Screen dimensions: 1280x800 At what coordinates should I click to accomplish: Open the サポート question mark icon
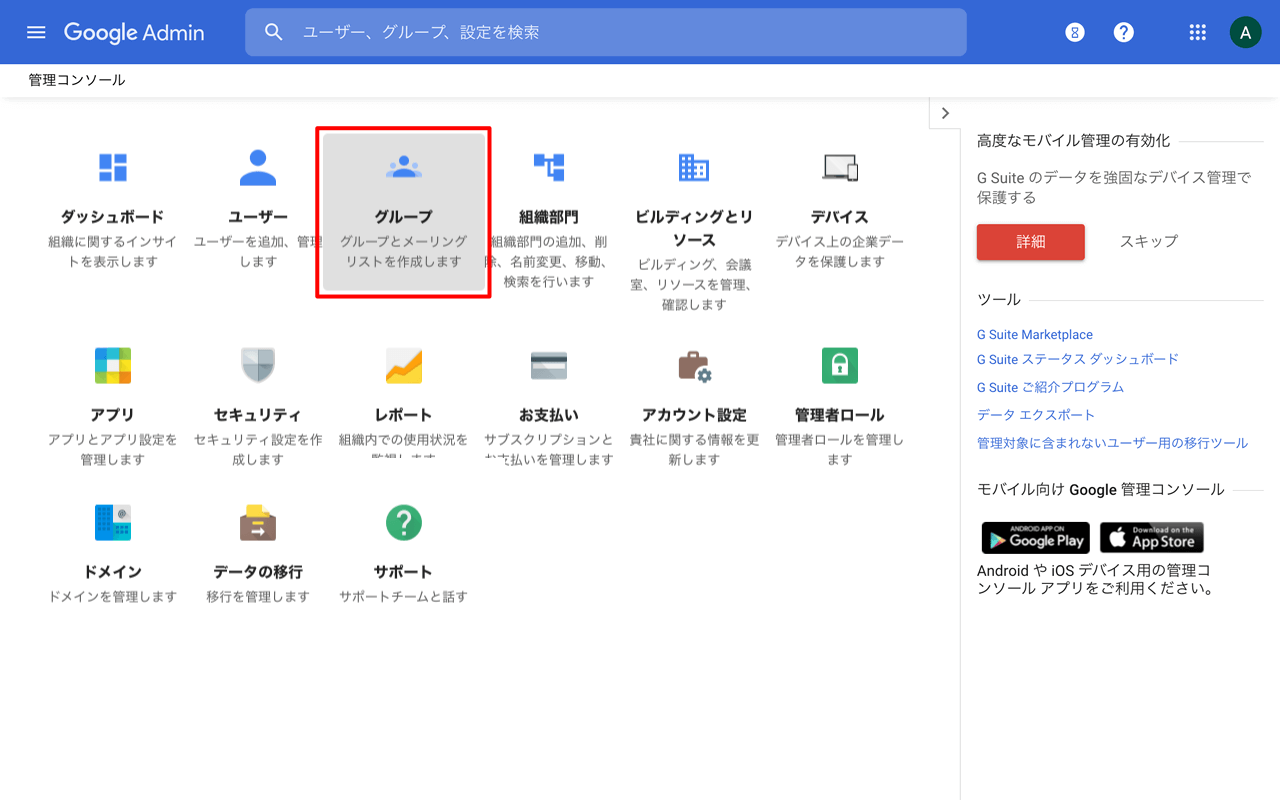[404, 522]
